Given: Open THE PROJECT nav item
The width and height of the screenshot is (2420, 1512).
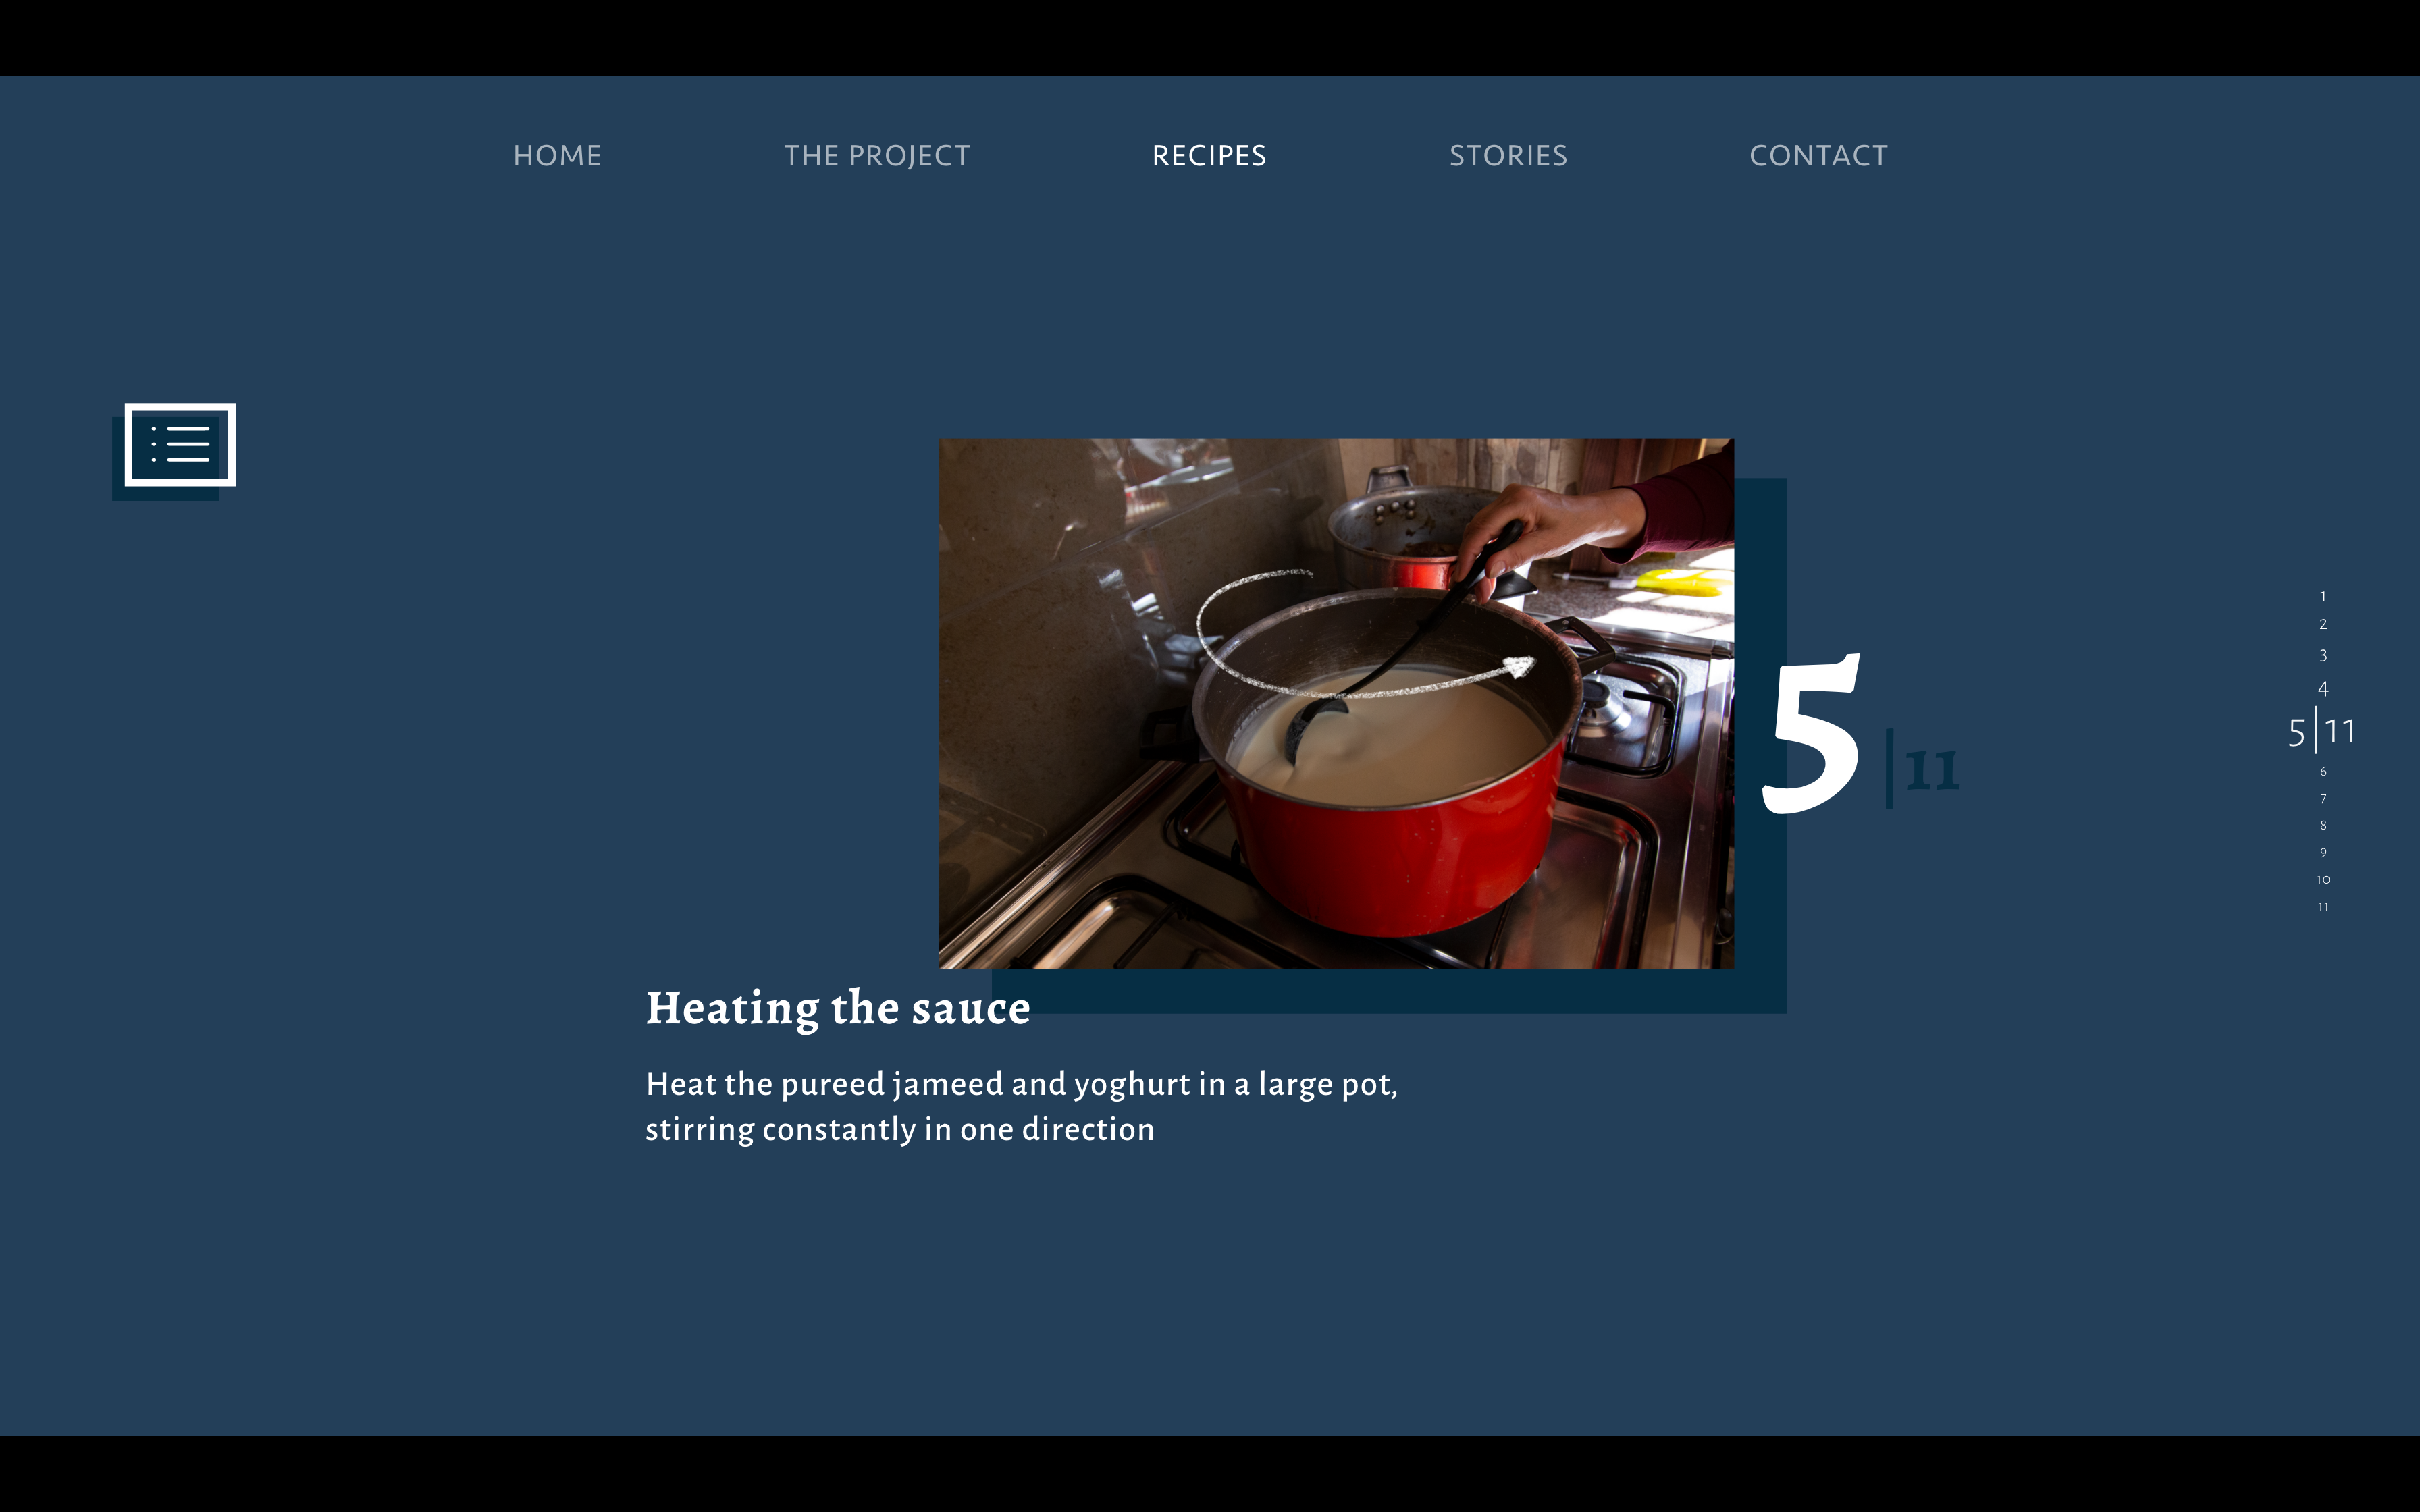Looking at the screenshot, I should coord(877,156).
